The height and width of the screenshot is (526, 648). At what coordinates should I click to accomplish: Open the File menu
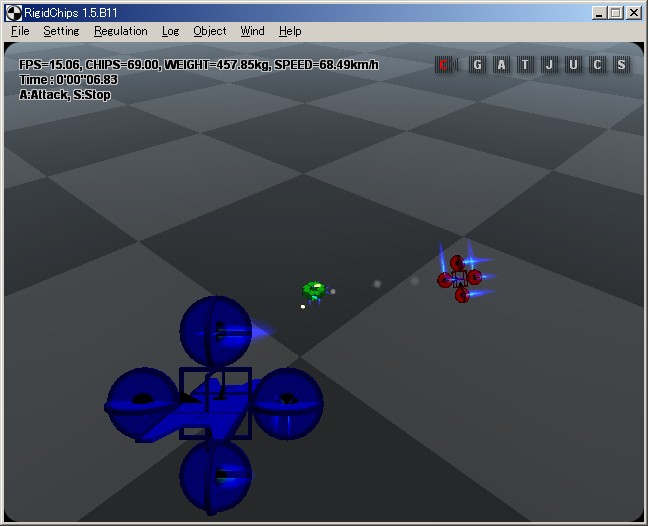click(x=20, y=31)
